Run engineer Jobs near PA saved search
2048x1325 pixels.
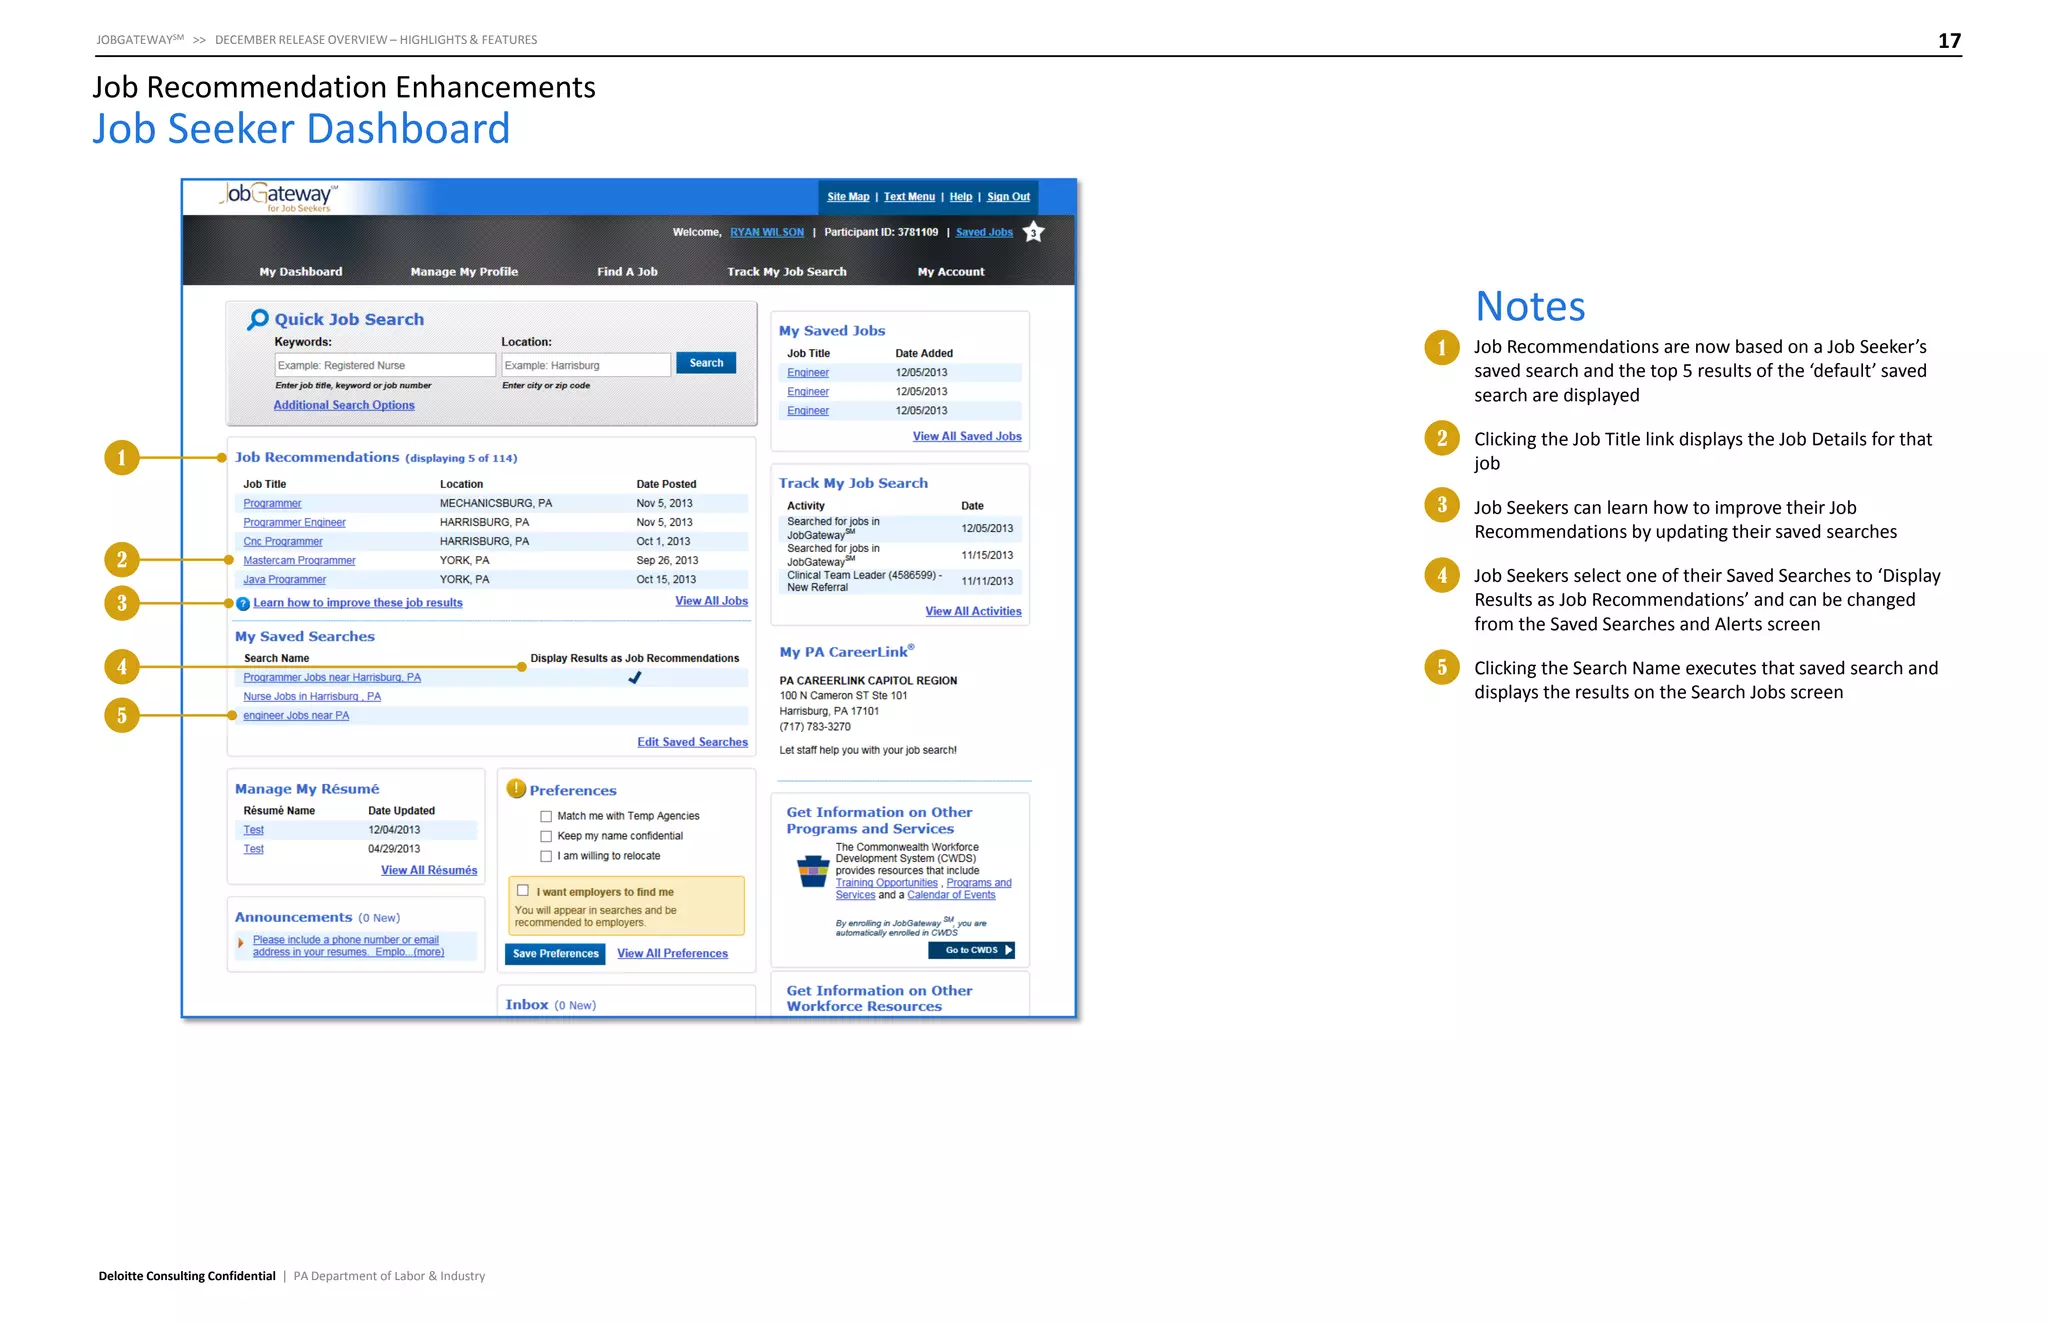(296, 716)
